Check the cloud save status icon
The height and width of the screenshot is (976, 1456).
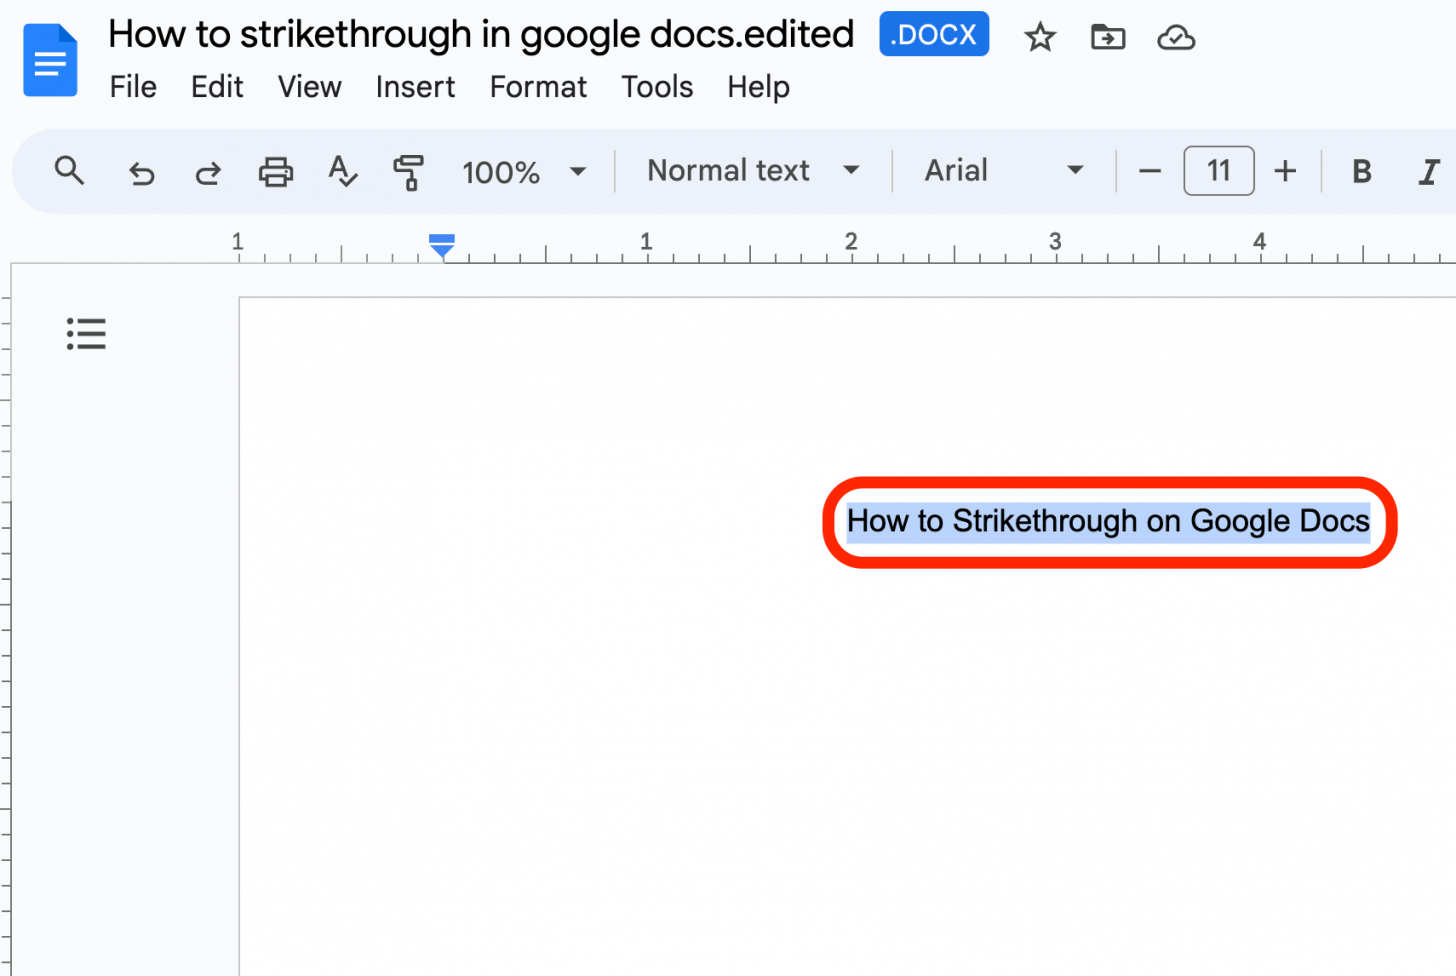tap(1176, 38)
